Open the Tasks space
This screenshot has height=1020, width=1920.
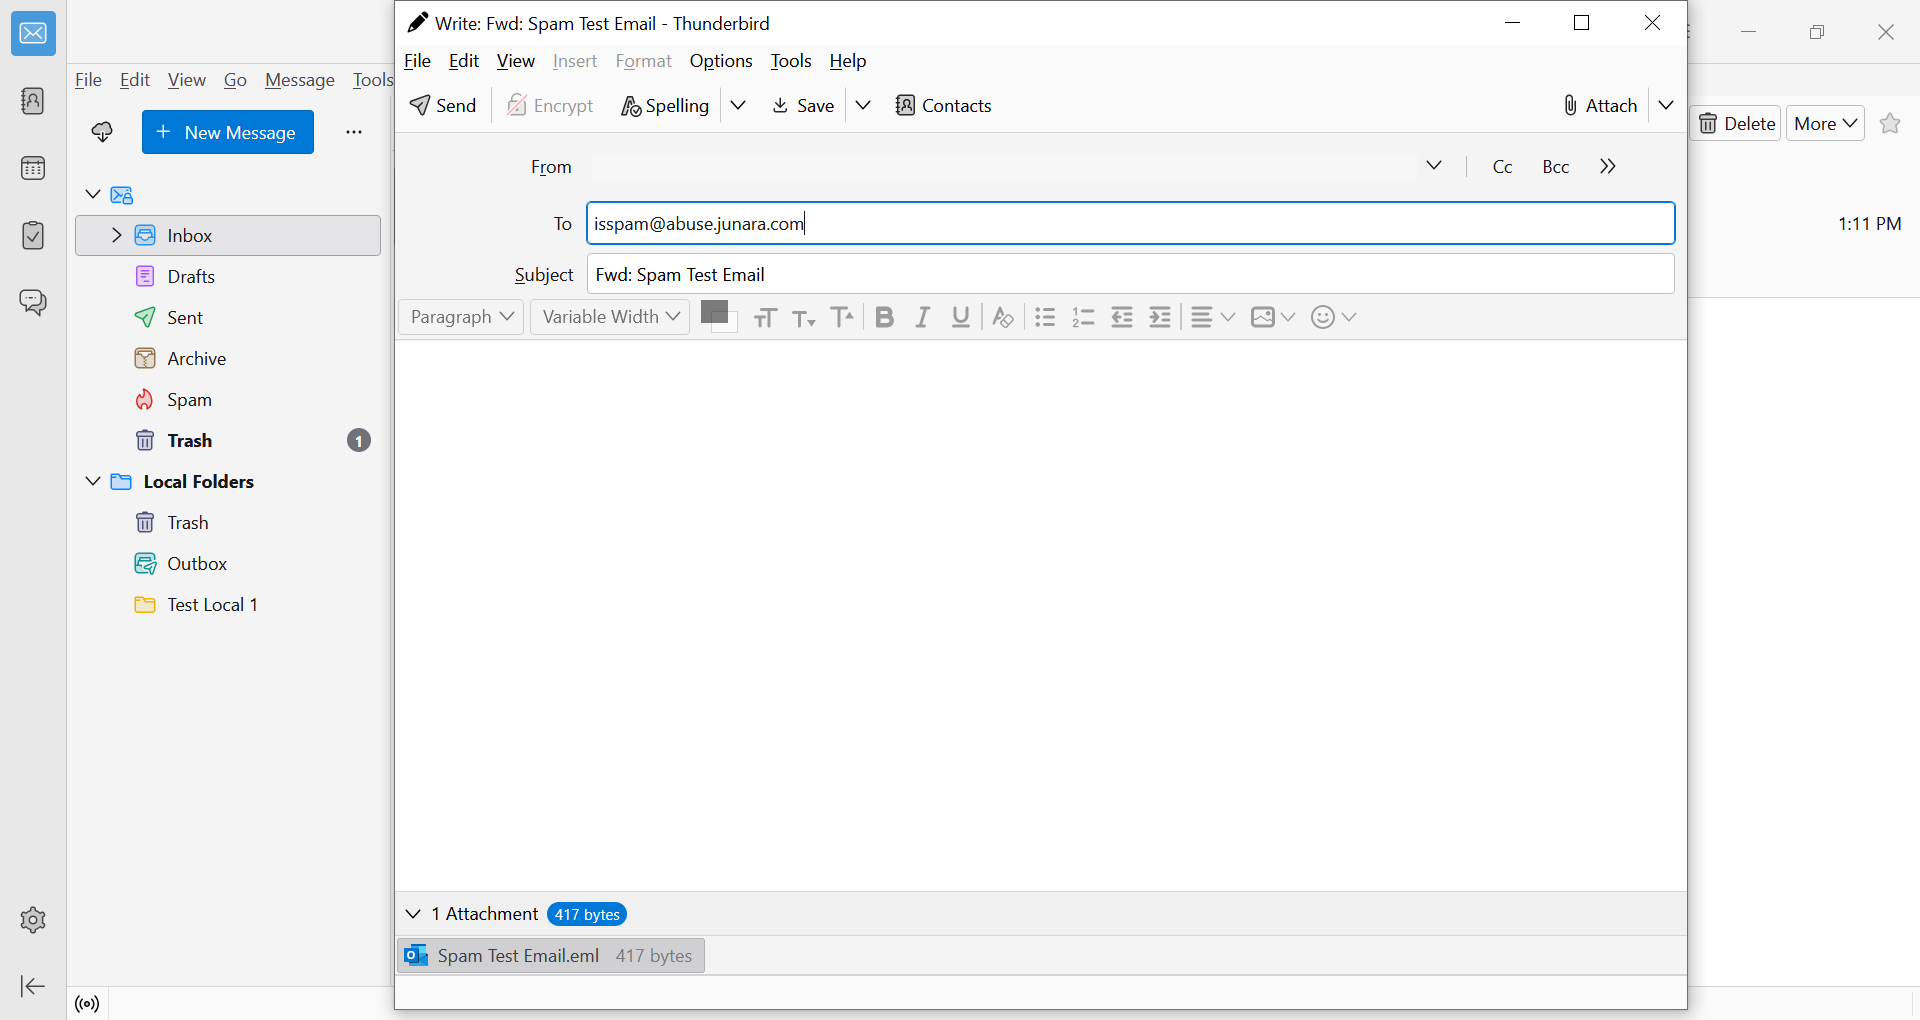(33, 235)
